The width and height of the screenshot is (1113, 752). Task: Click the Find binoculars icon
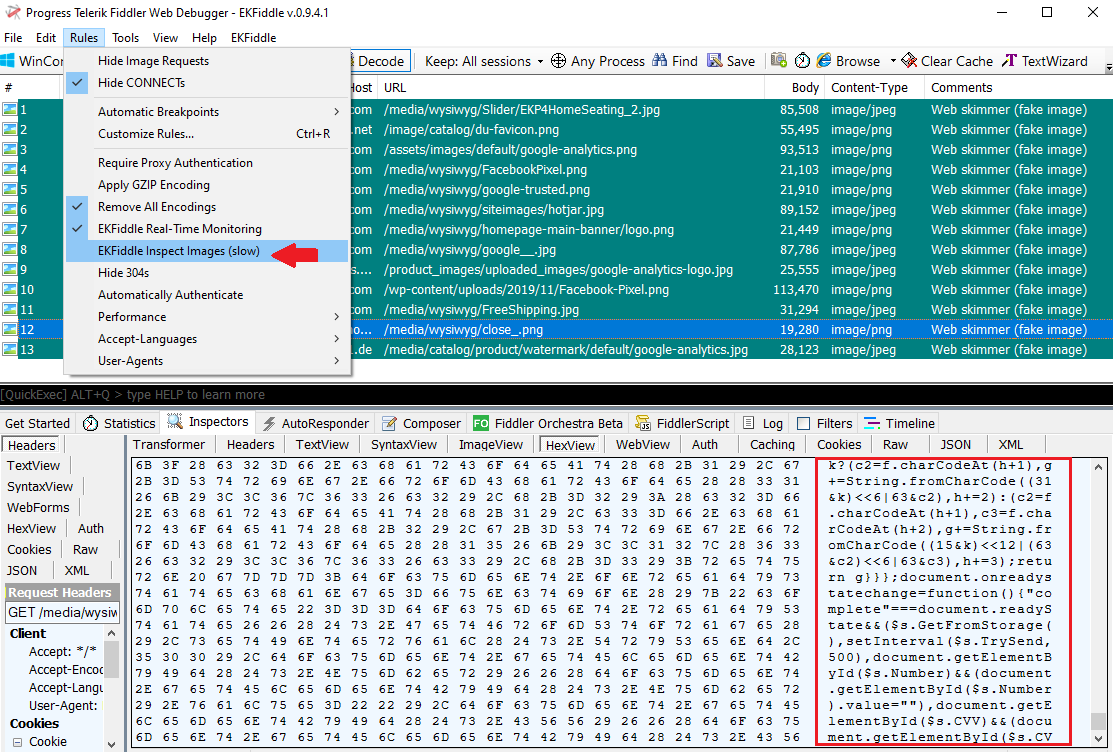660,61
